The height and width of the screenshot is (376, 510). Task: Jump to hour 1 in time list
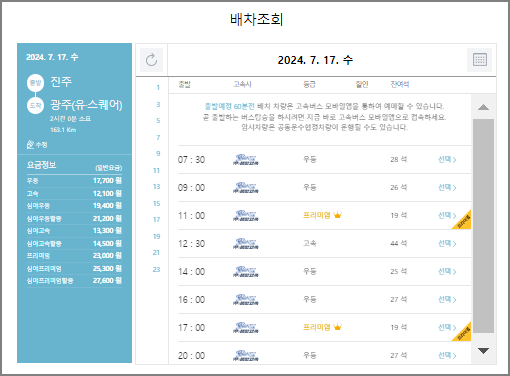[158, 88]
